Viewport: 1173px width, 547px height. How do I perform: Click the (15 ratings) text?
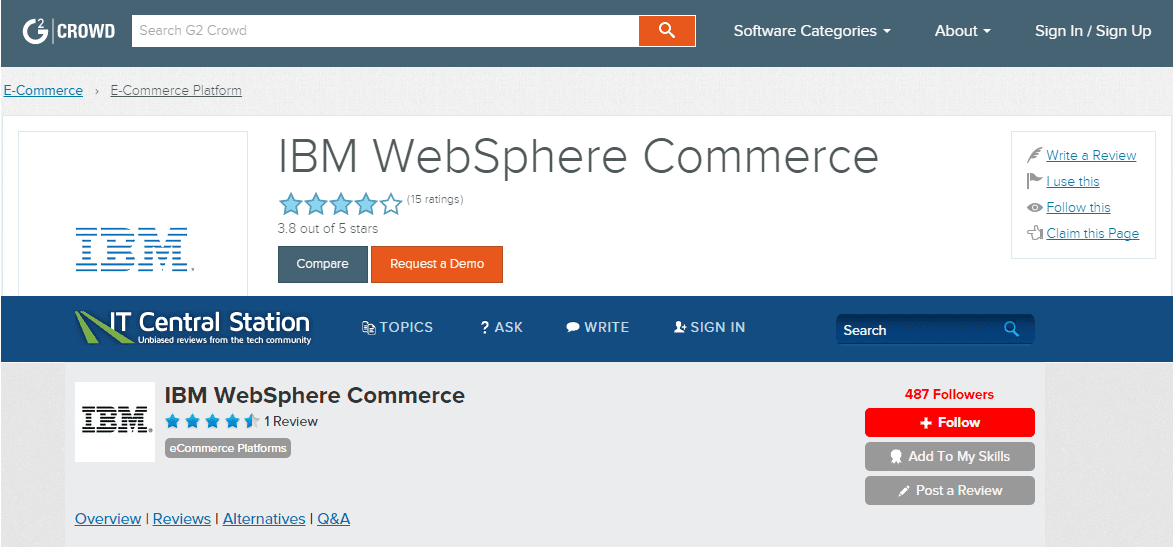tap(435, 199)
